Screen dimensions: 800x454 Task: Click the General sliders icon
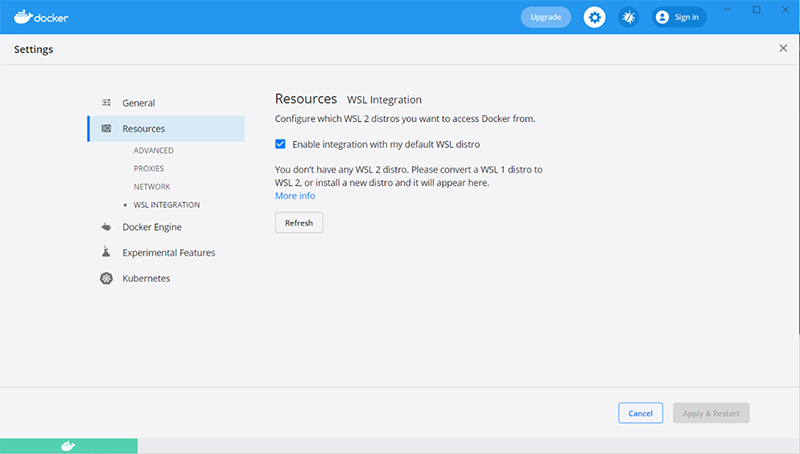coord(106,103)
